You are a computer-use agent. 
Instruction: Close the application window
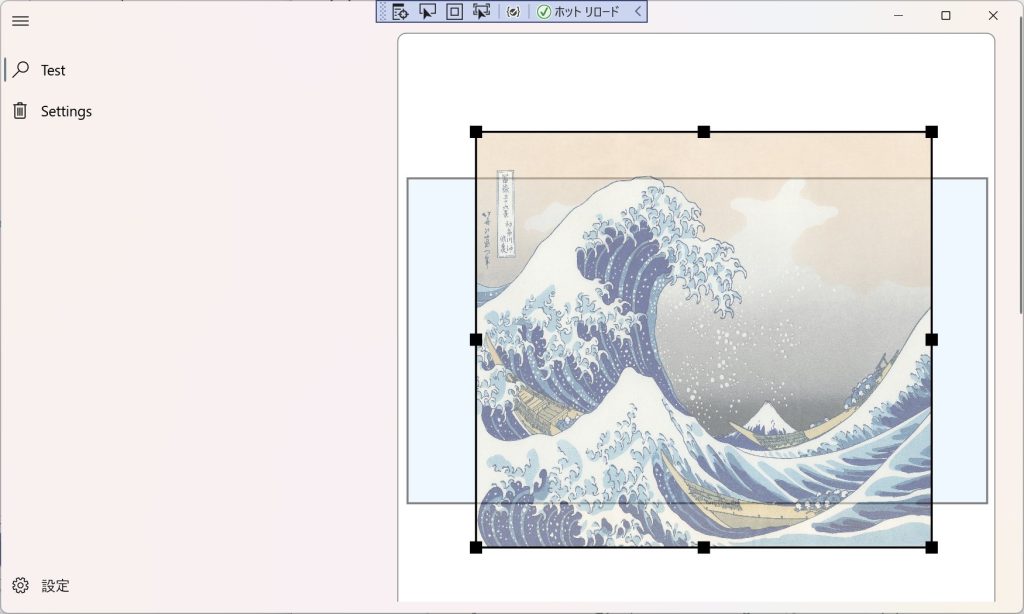(x=993, y=15)
